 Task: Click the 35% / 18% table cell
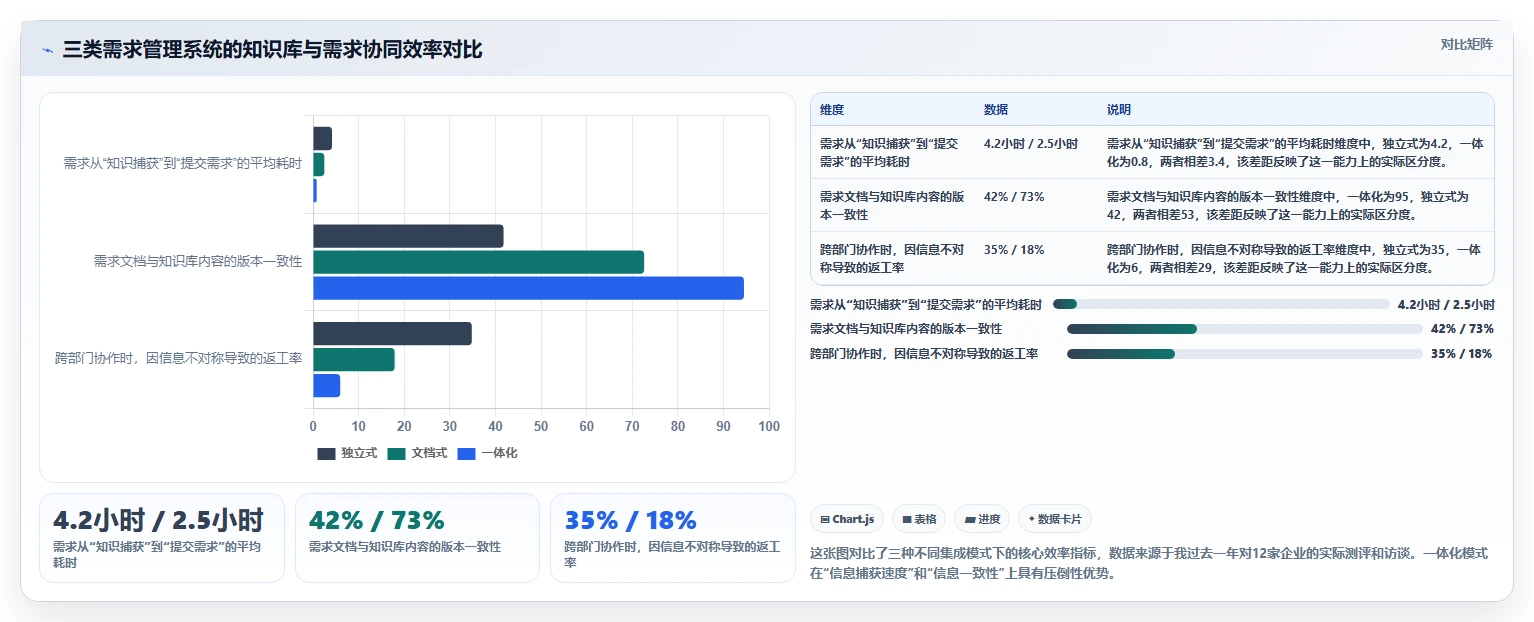(x=1014, y=250)
